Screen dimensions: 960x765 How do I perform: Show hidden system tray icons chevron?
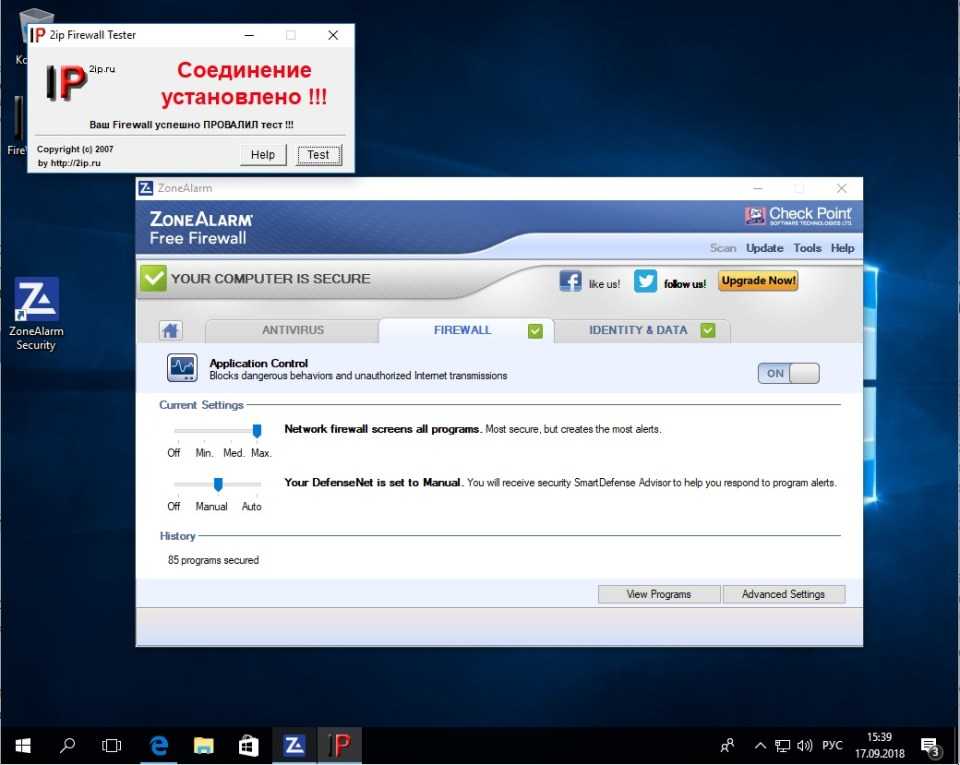click(x=760, y=746)
